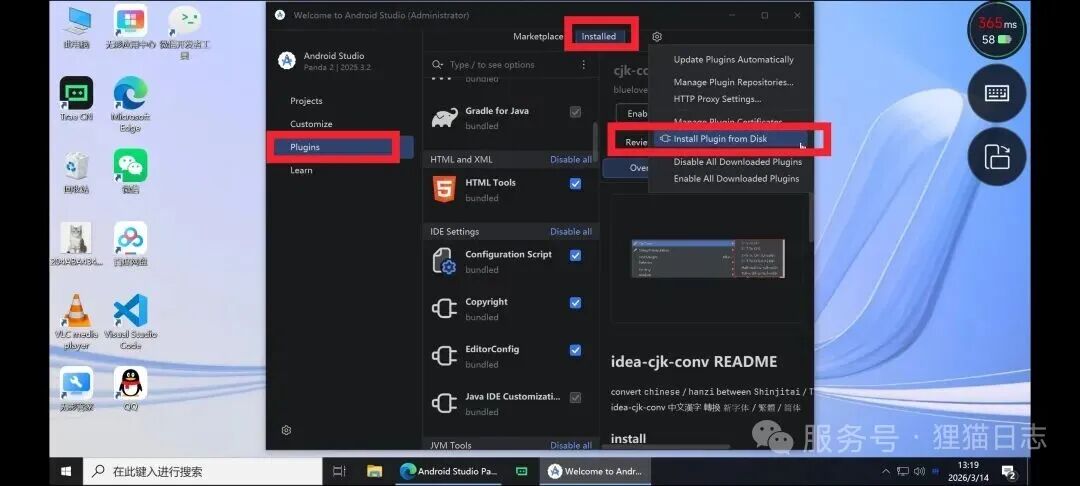Select the Copyright plugin plug icon

(444, 308)
